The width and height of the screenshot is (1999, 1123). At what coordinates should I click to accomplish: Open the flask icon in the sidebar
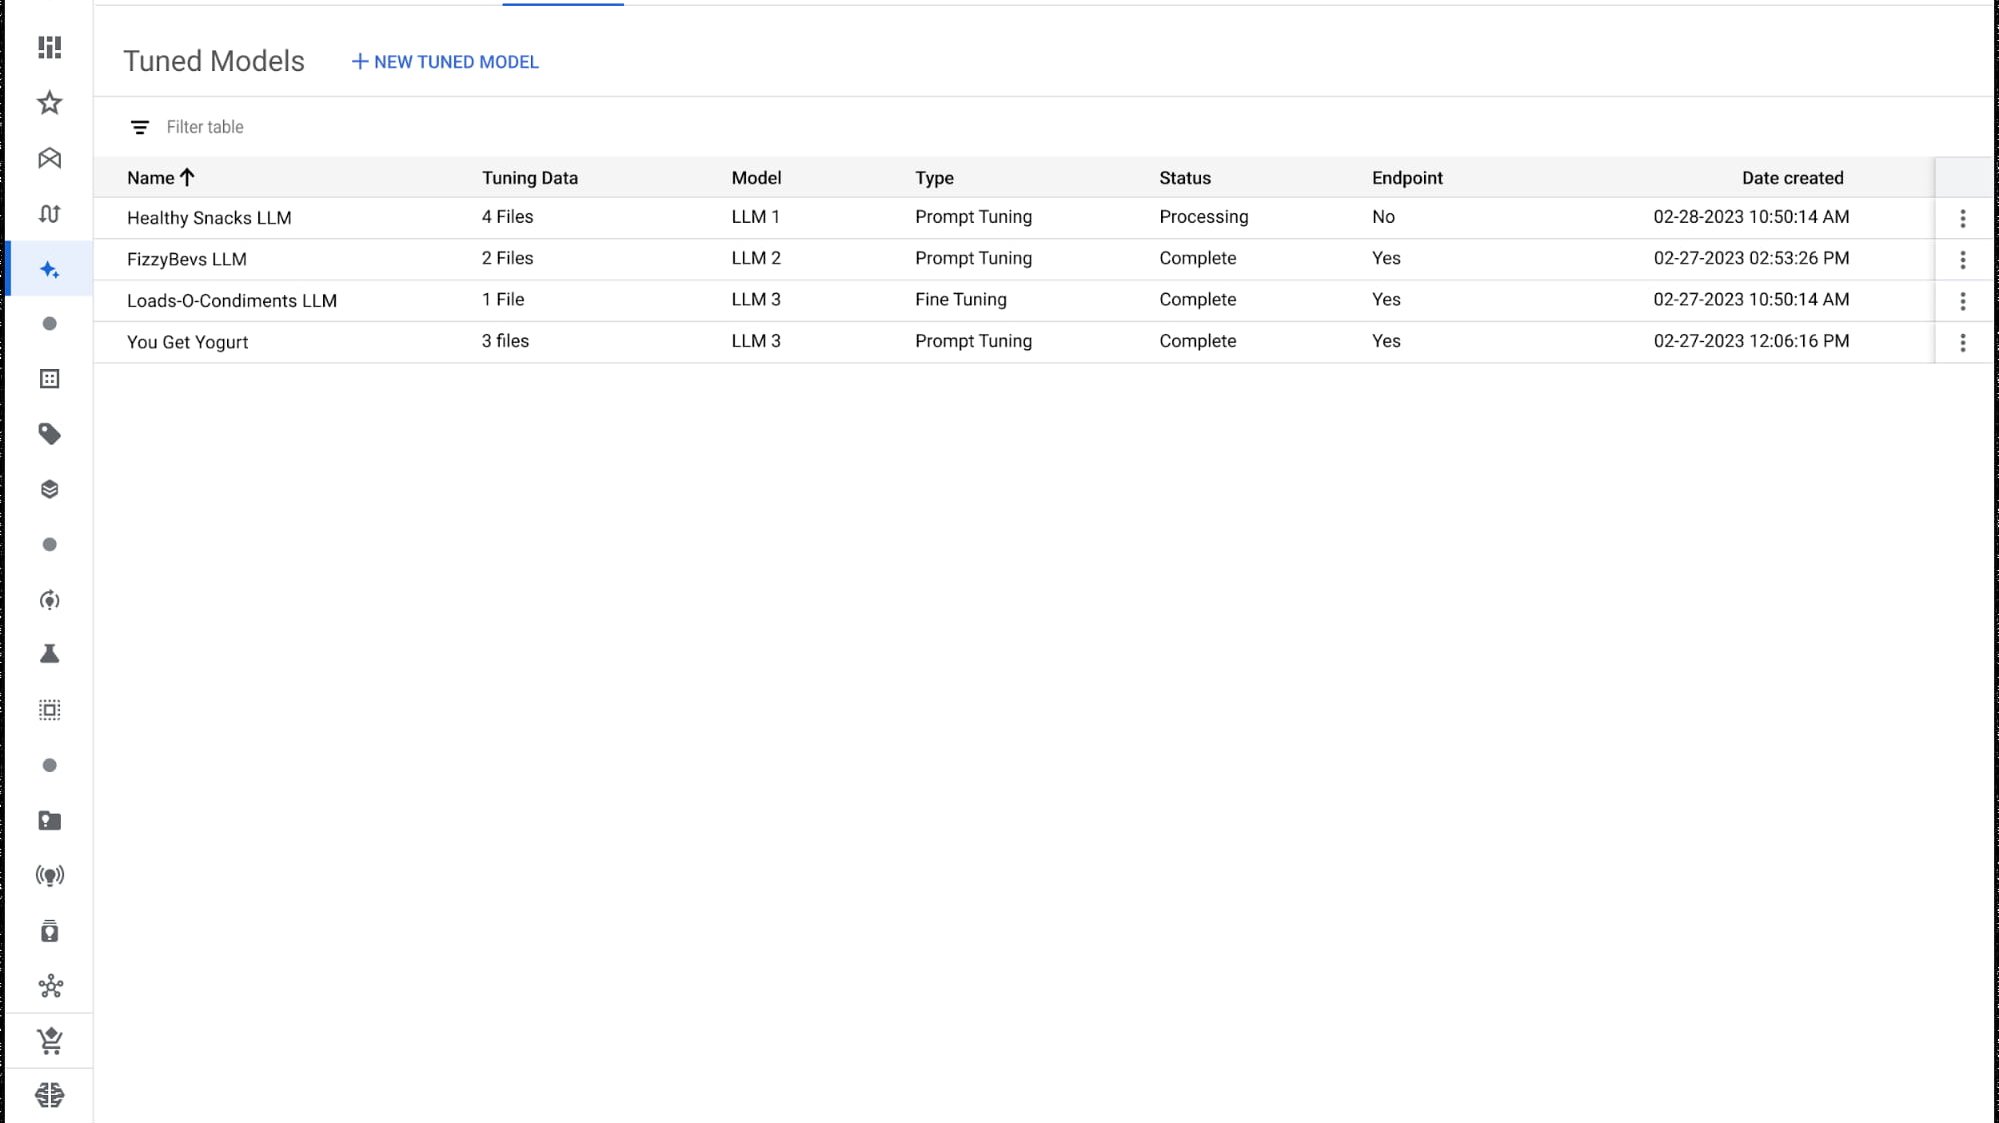pyautogui.click(x=49, y=654)
